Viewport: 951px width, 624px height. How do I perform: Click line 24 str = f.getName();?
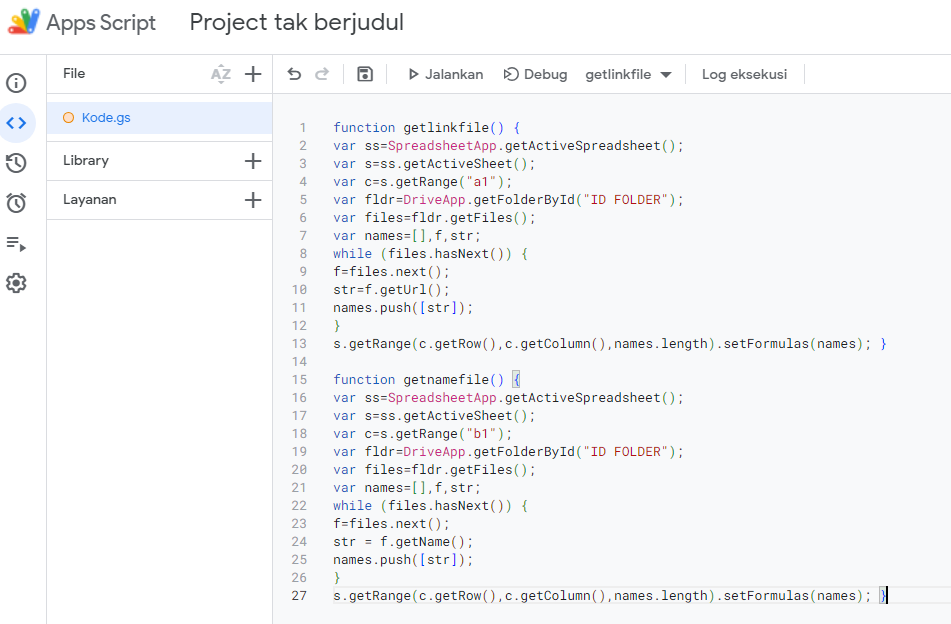tap(403, 542)
